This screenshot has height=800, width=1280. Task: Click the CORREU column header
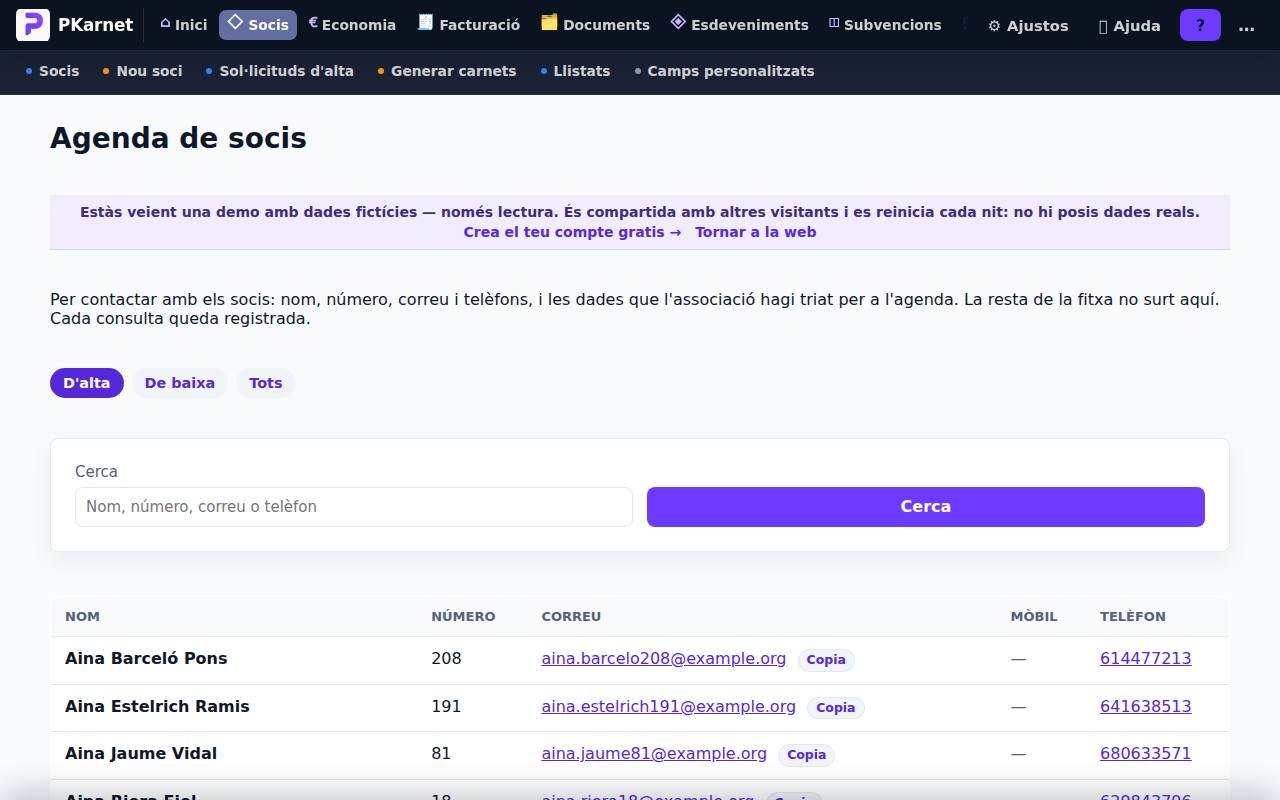[571, 616]
